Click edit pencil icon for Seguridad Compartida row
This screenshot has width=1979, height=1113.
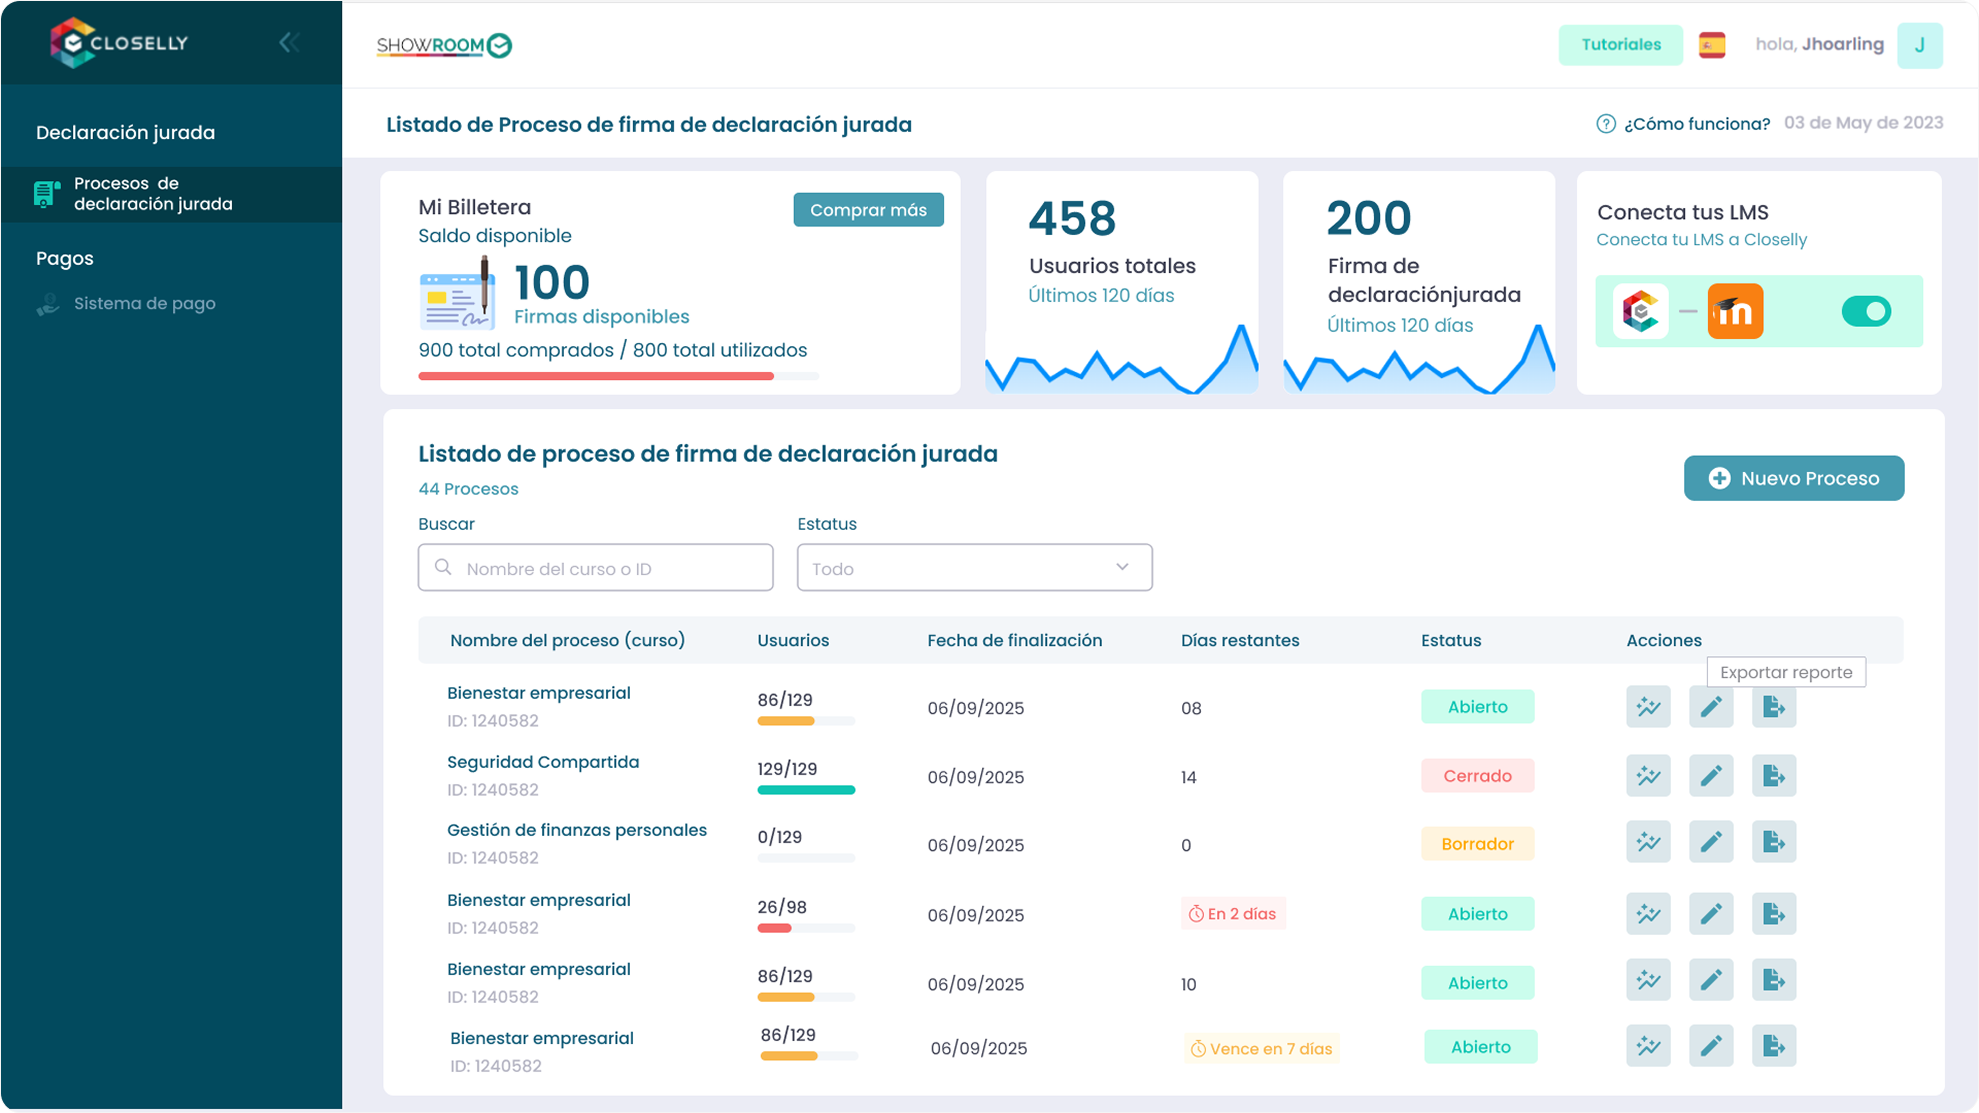pos(1710,776)
